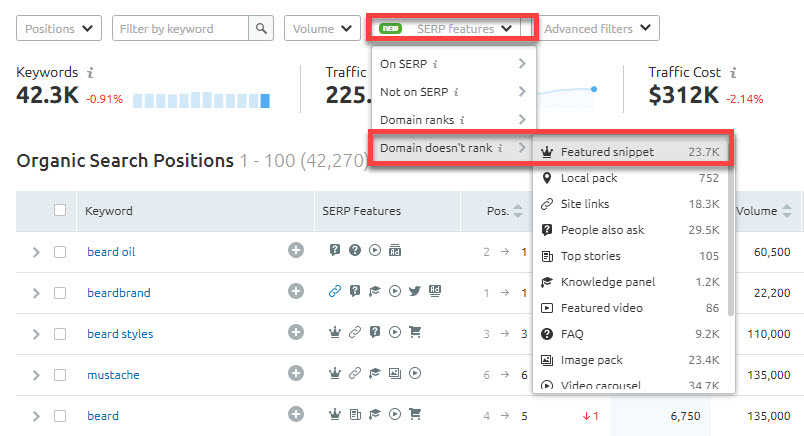804x436 pixels.
Task: Click the search magnifier icon in keyword filter
Action: coord(262,29)
